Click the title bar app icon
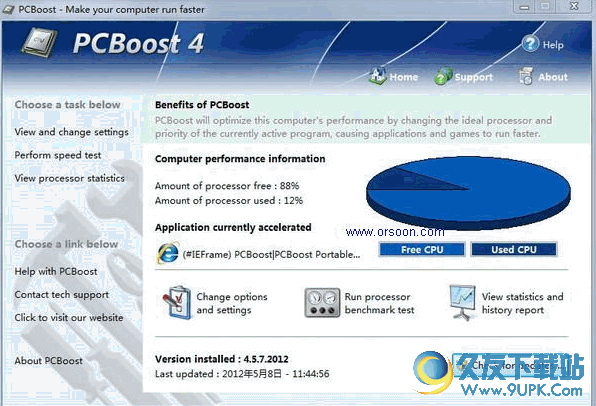This screenshot has width=596, height=406. [8, 10]
